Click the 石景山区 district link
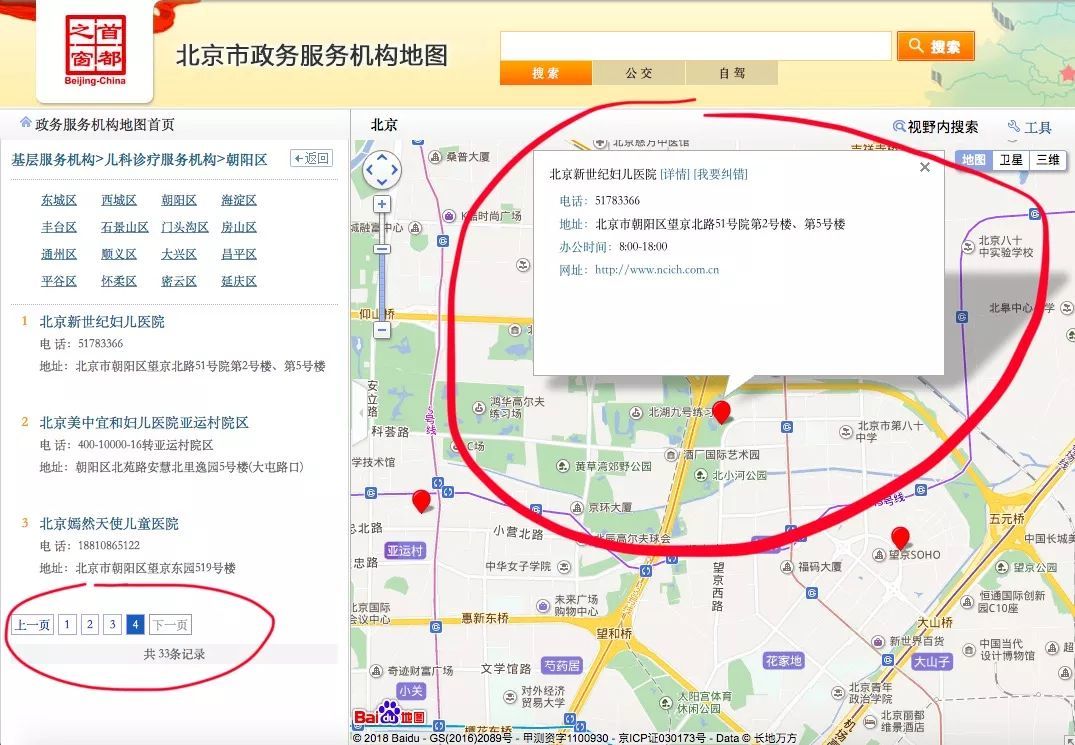Image resolution: width=1075 pixels, height=745 pixels. point(125,227)
